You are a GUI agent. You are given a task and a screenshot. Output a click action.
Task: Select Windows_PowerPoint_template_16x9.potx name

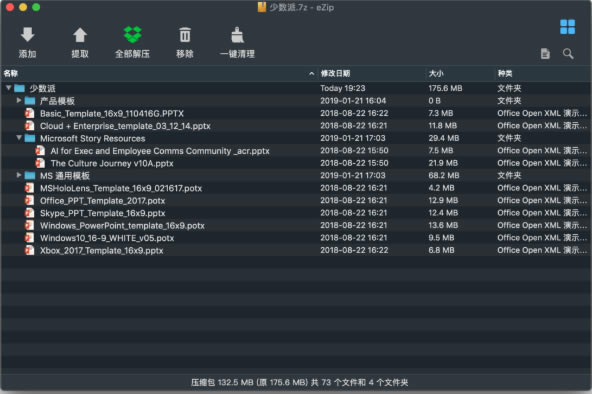click(122, 225)
